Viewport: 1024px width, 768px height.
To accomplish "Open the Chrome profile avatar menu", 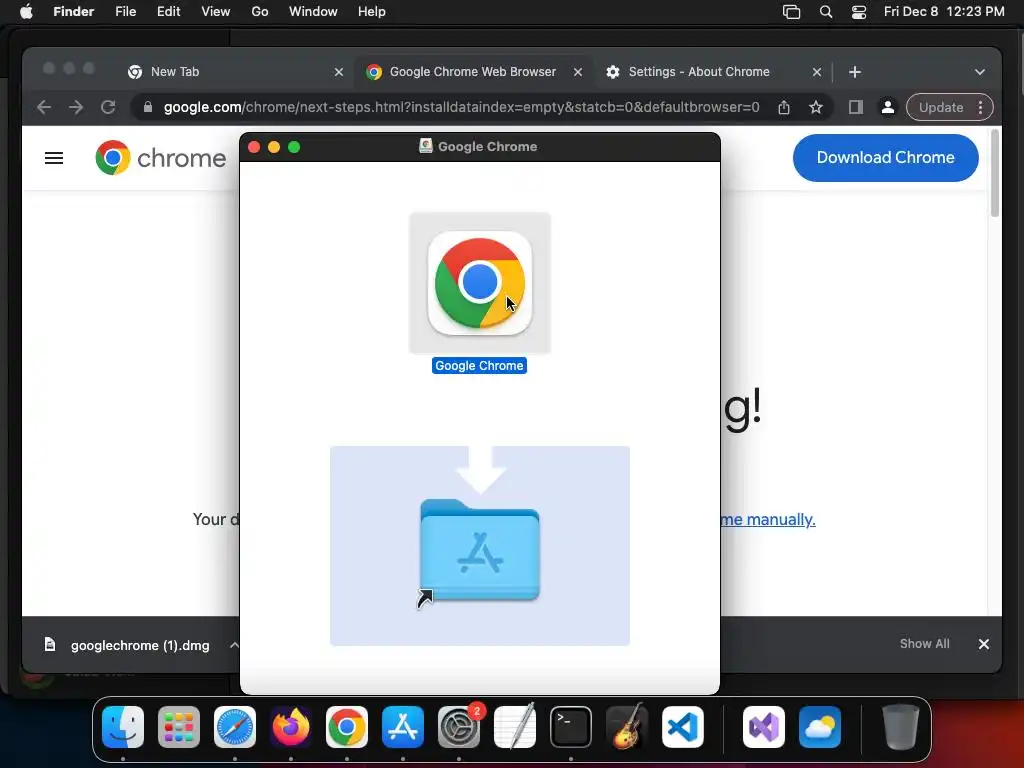I will [x=888, y=107].
